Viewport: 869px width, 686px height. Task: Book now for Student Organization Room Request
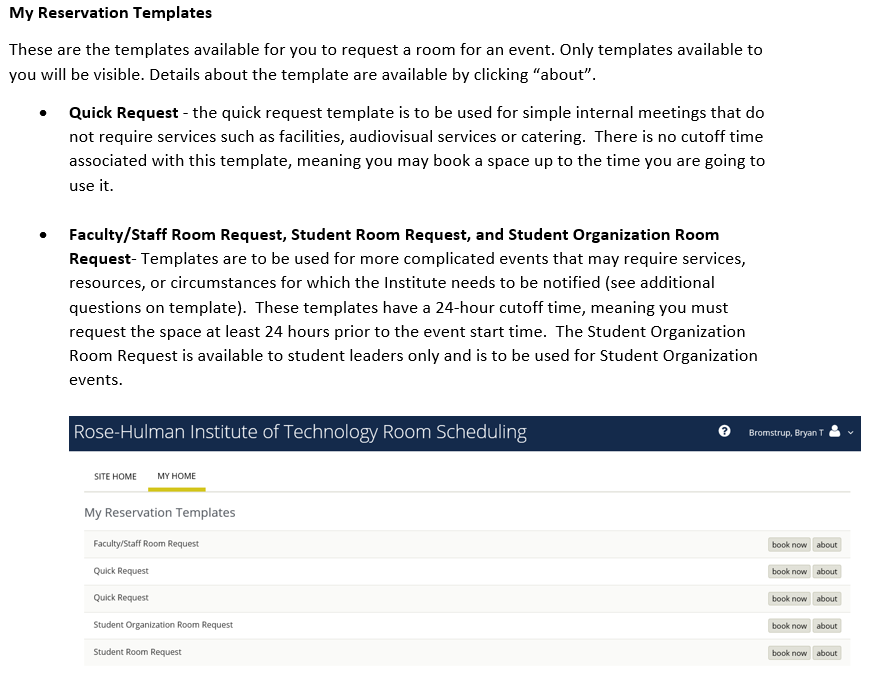[789, 626]
